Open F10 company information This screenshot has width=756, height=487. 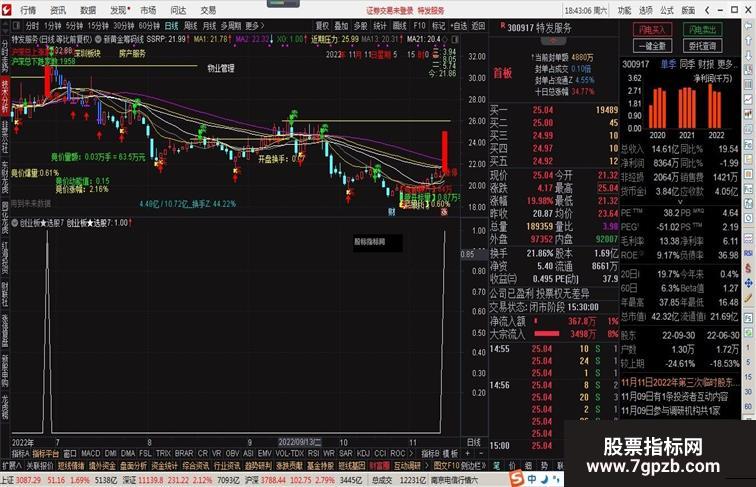pos(419,26)
